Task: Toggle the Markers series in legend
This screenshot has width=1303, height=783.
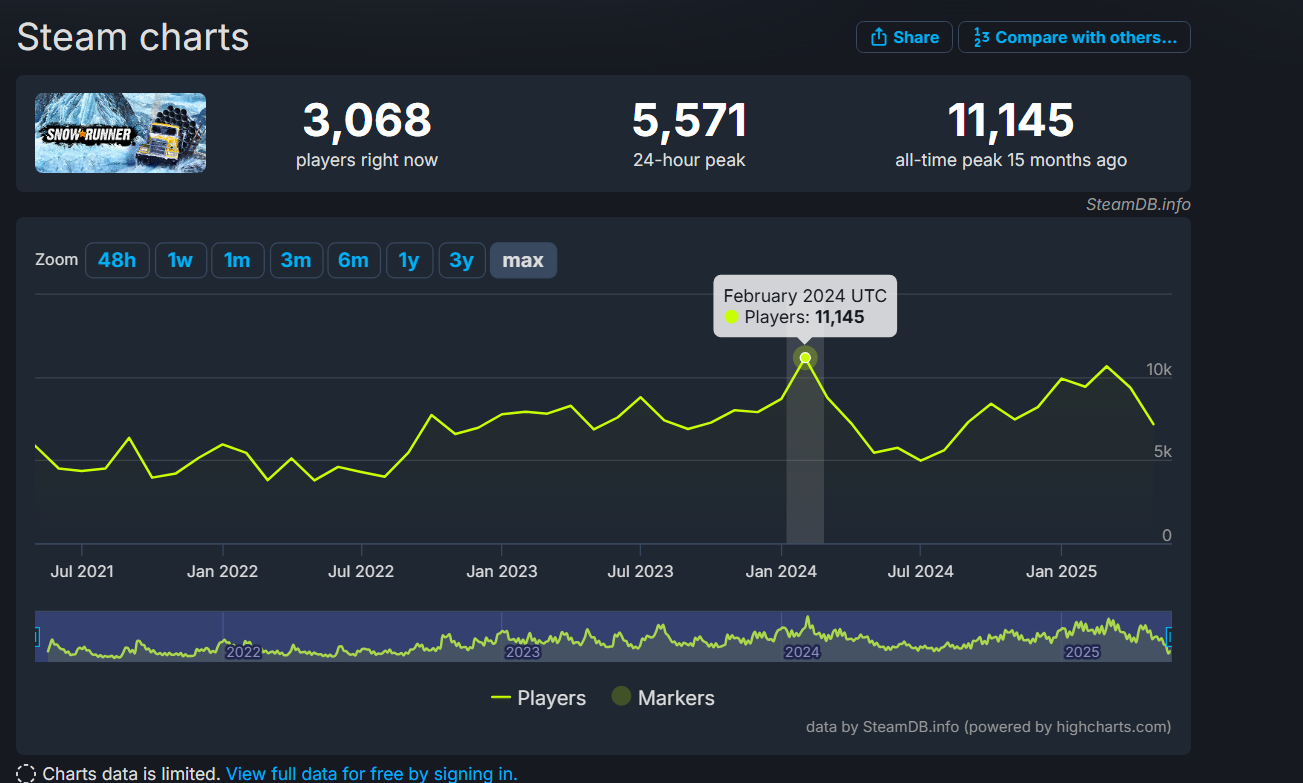Action: pyautogui.click(x=663, y=698)
